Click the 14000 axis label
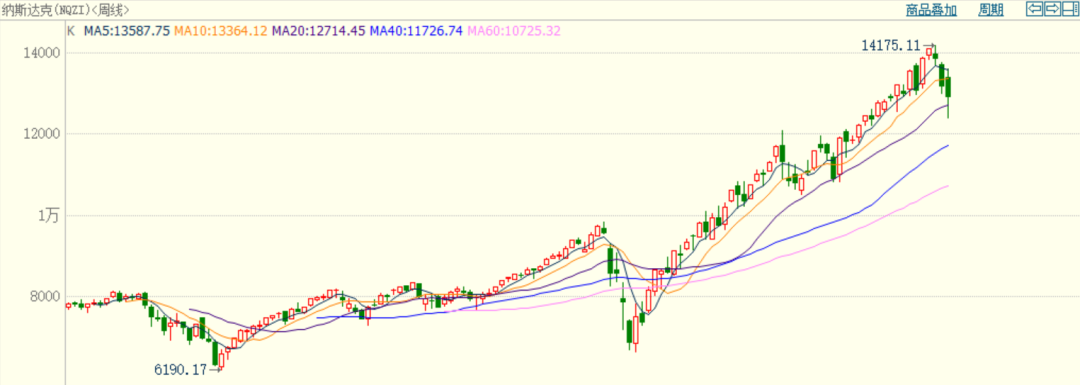 43,53
